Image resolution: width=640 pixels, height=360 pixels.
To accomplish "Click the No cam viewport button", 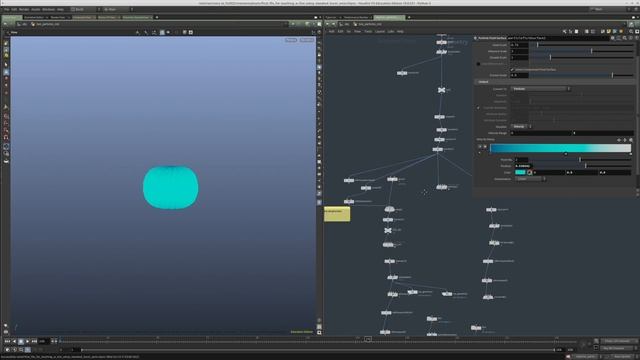I will click(x=307, y=40).
